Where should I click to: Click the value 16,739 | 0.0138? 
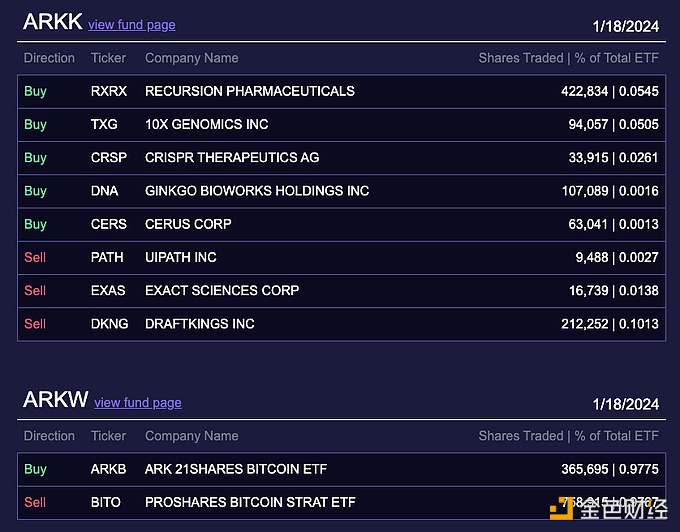click(x=614, y=290)
